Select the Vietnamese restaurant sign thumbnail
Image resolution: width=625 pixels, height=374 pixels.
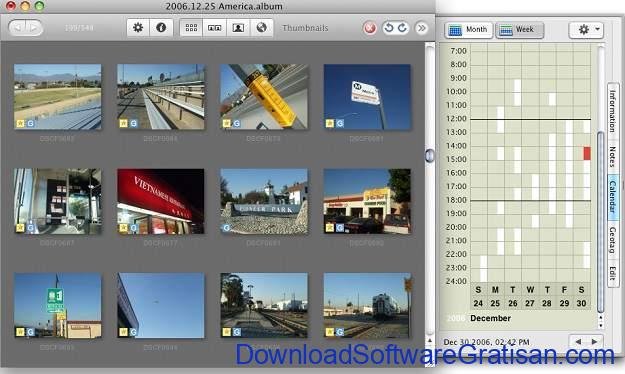[161, 201]
